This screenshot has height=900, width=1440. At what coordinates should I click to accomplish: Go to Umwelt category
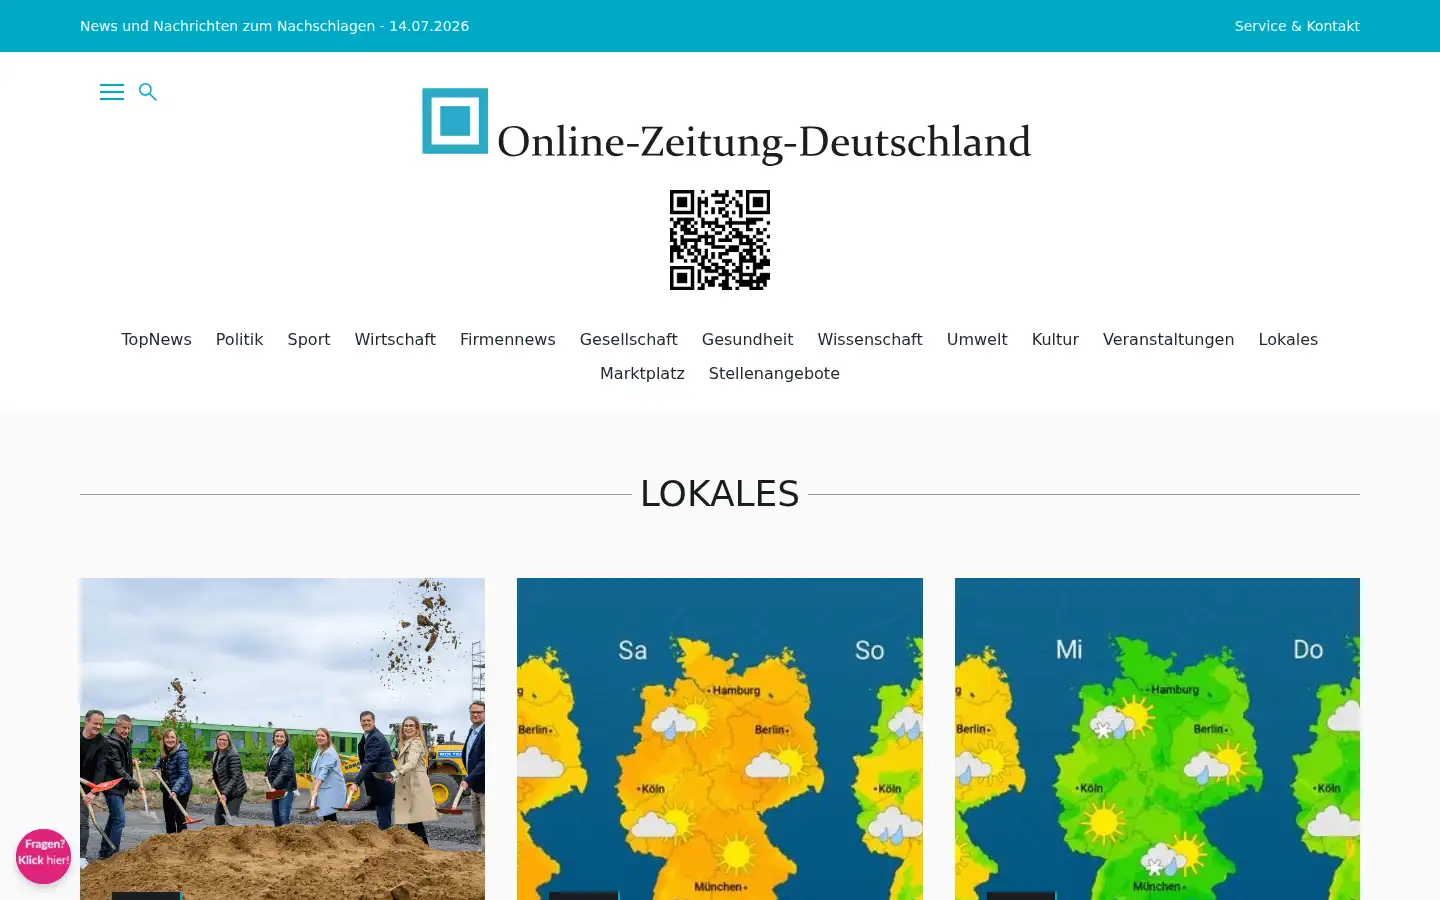(x=977, y=339)
